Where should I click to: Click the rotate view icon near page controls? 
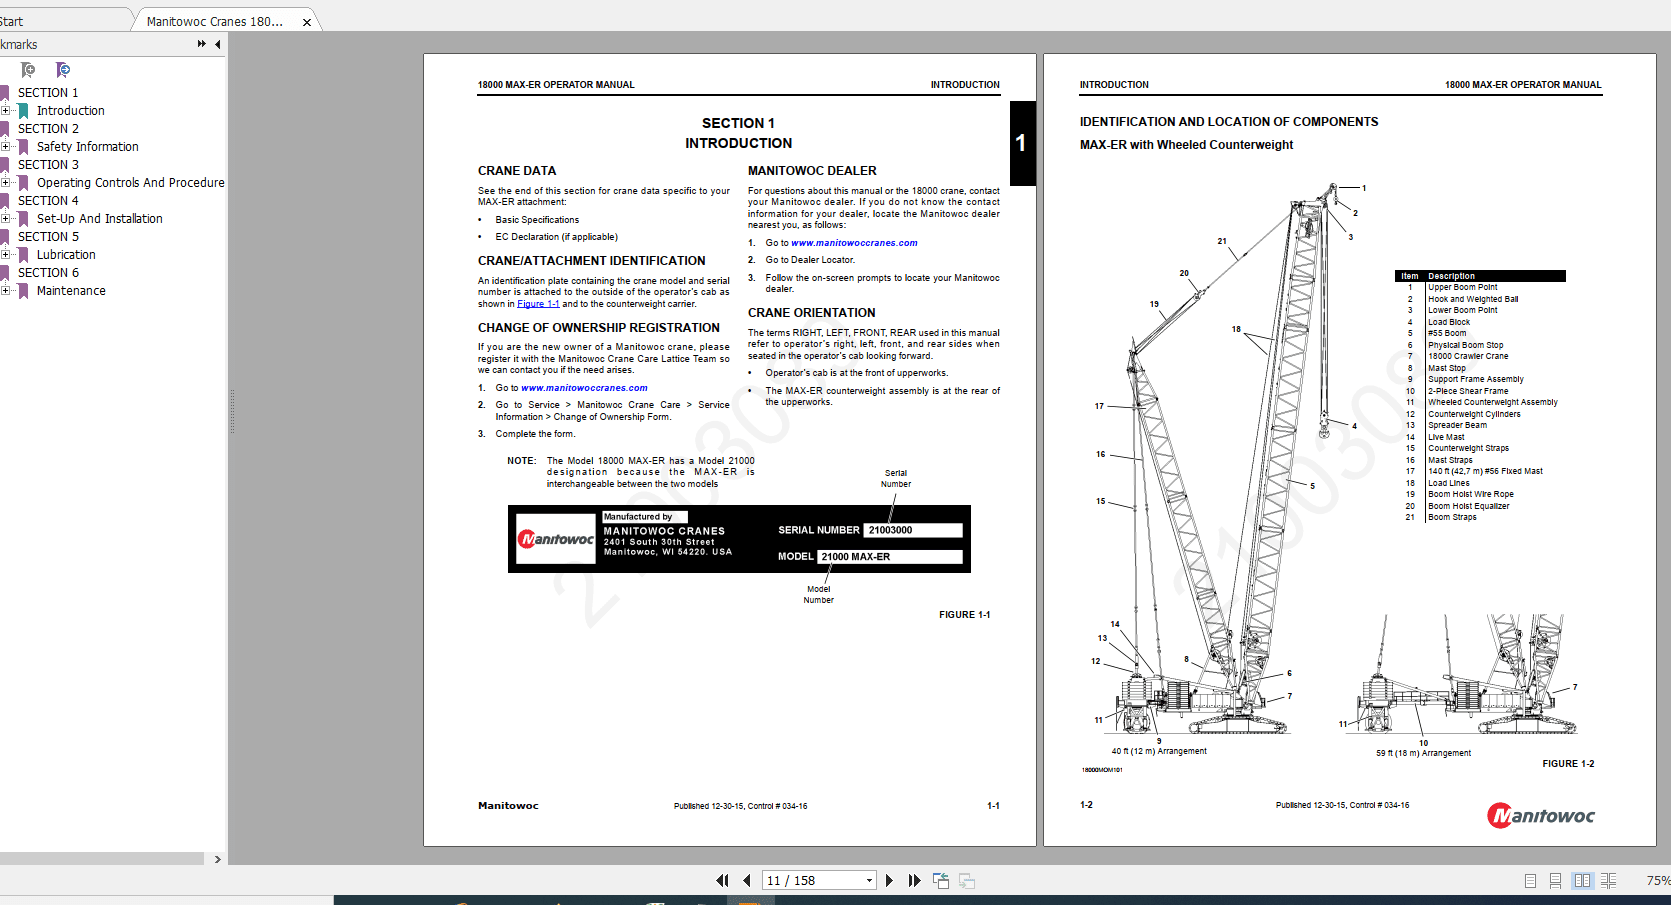941,880
